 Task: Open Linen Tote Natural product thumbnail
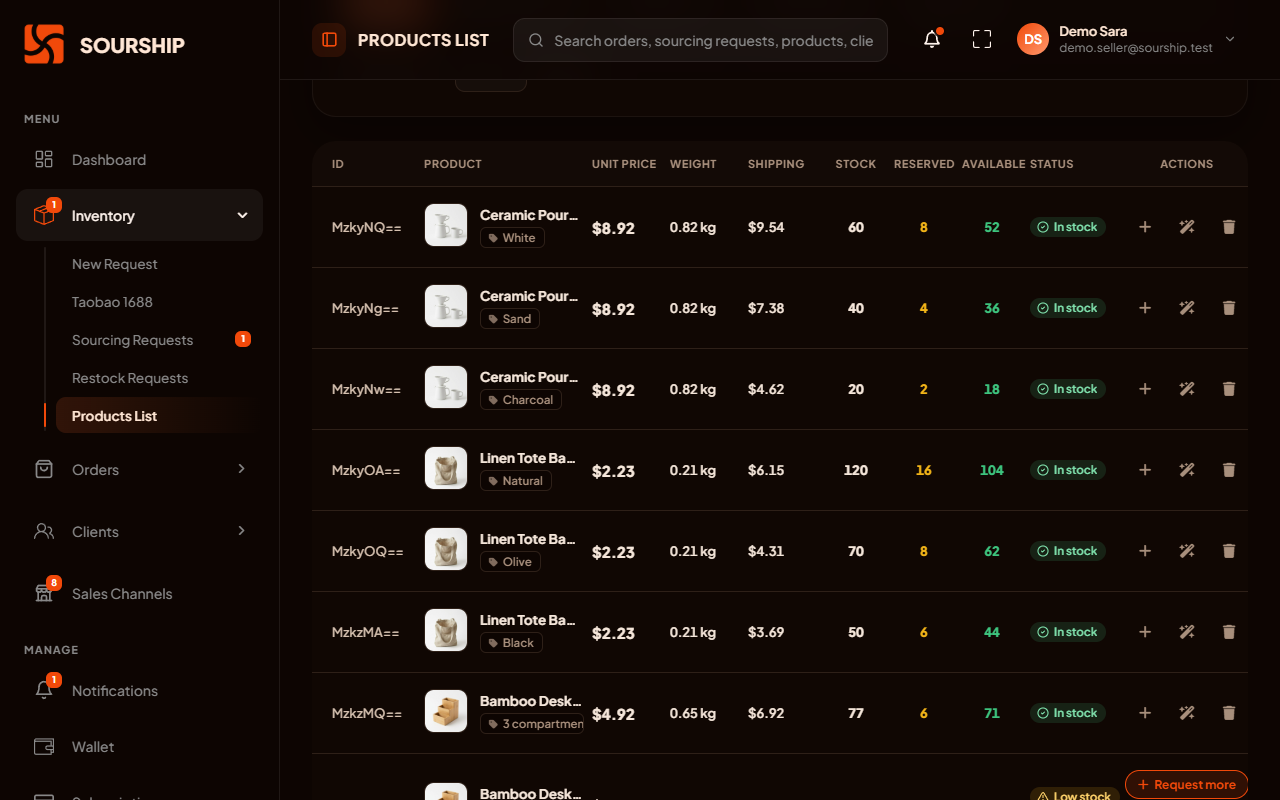pyautogui.click(x=446, y=468)
